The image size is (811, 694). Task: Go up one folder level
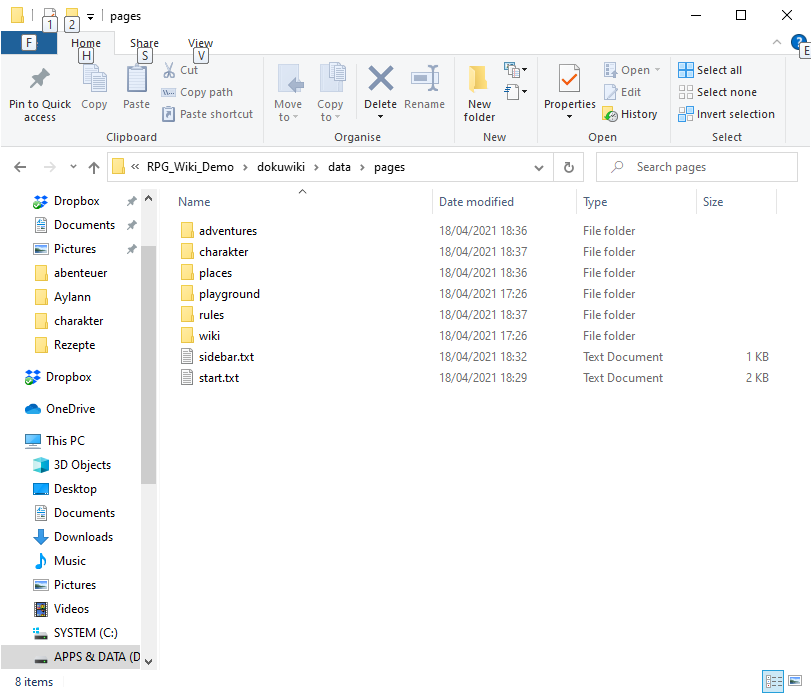click(x=94, y=167)
